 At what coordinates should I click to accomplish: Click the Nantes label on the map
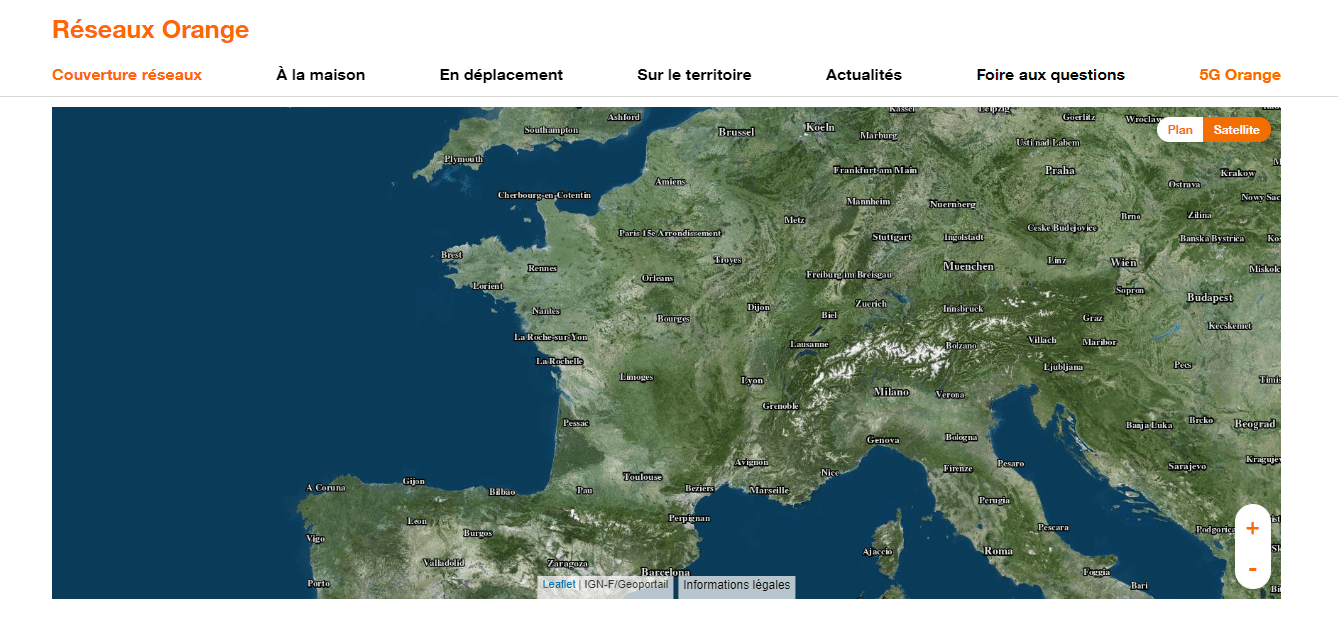[547, 311]
